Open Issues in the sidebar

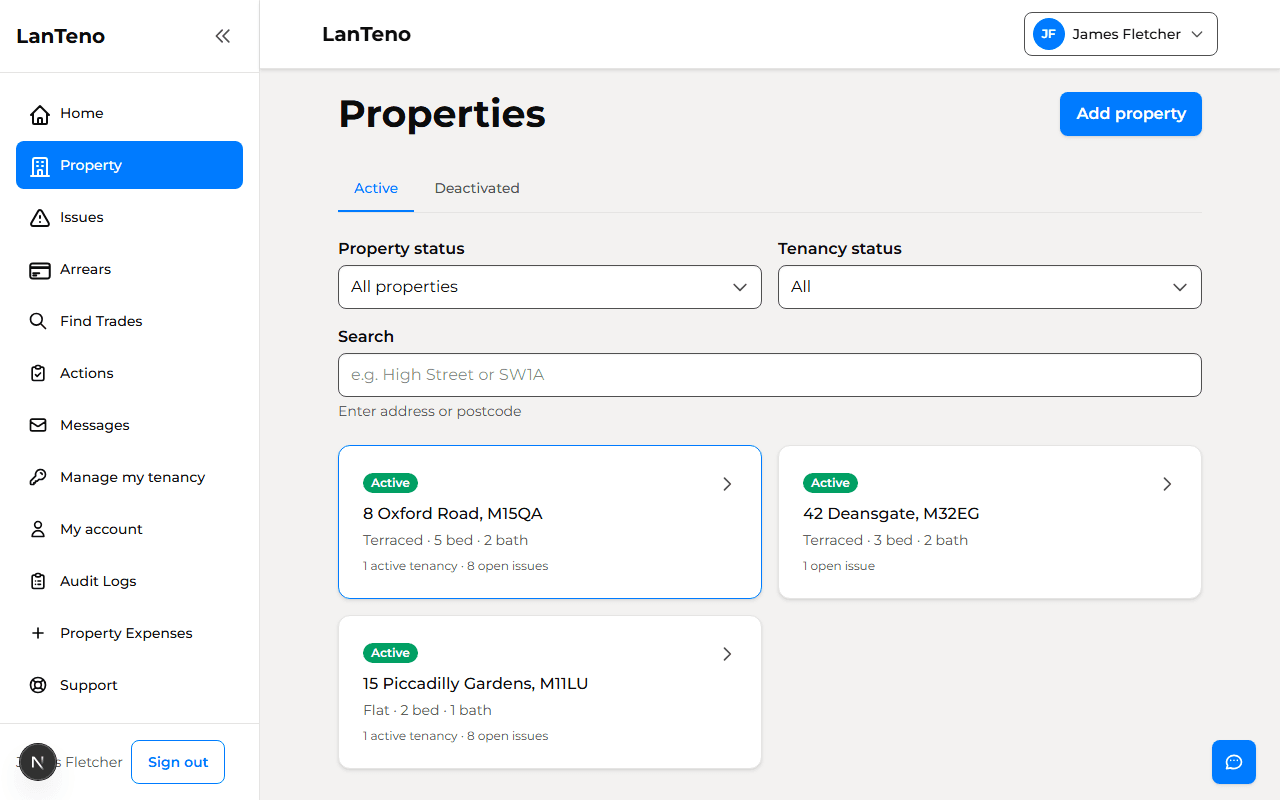(x=129, y=217)
